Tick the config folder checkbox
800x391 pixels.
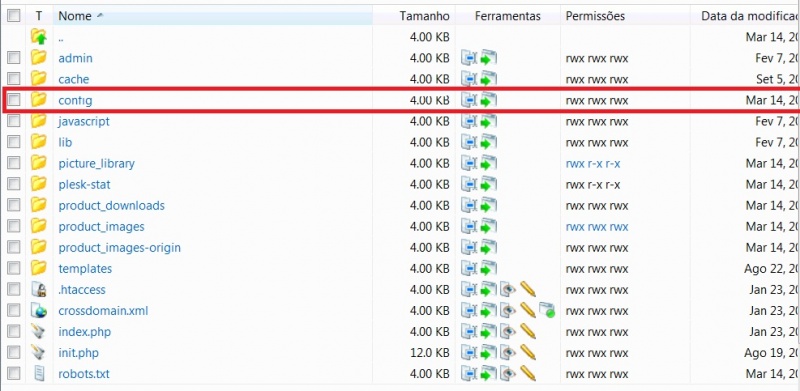pyautogui.click(x=14, y=100)
